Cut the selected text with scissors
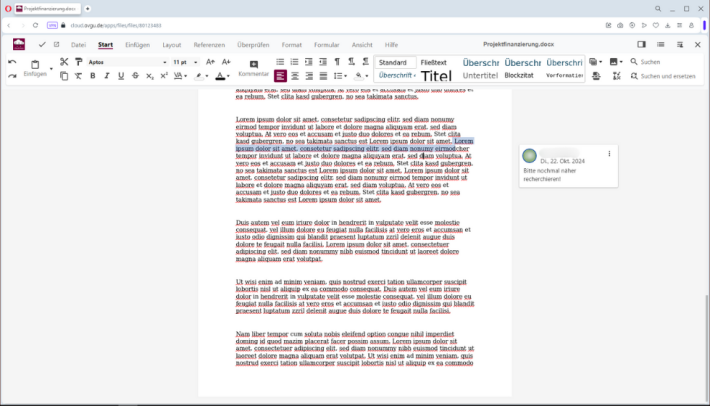Screen dimensions: 710x406 pos(64,62)
